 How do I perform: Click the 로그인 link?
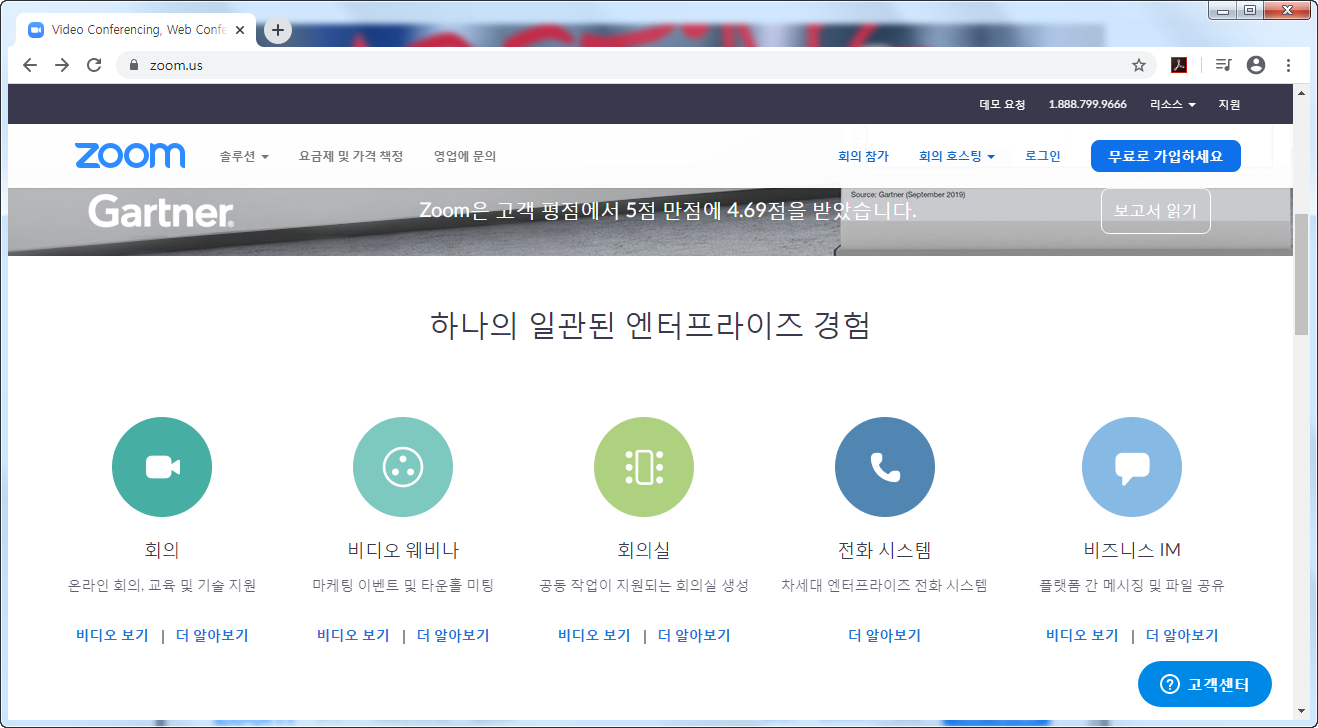pyautogui.click(x=1043, y=157)
